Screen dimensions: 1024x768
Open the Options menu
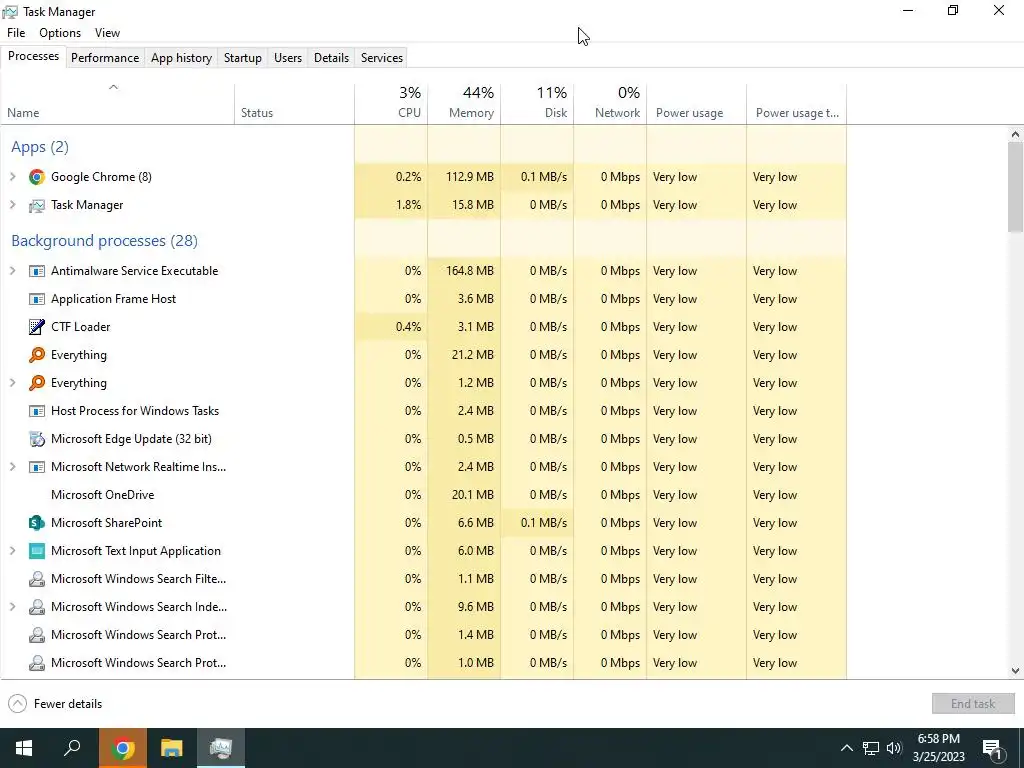[x=60, y=33]
